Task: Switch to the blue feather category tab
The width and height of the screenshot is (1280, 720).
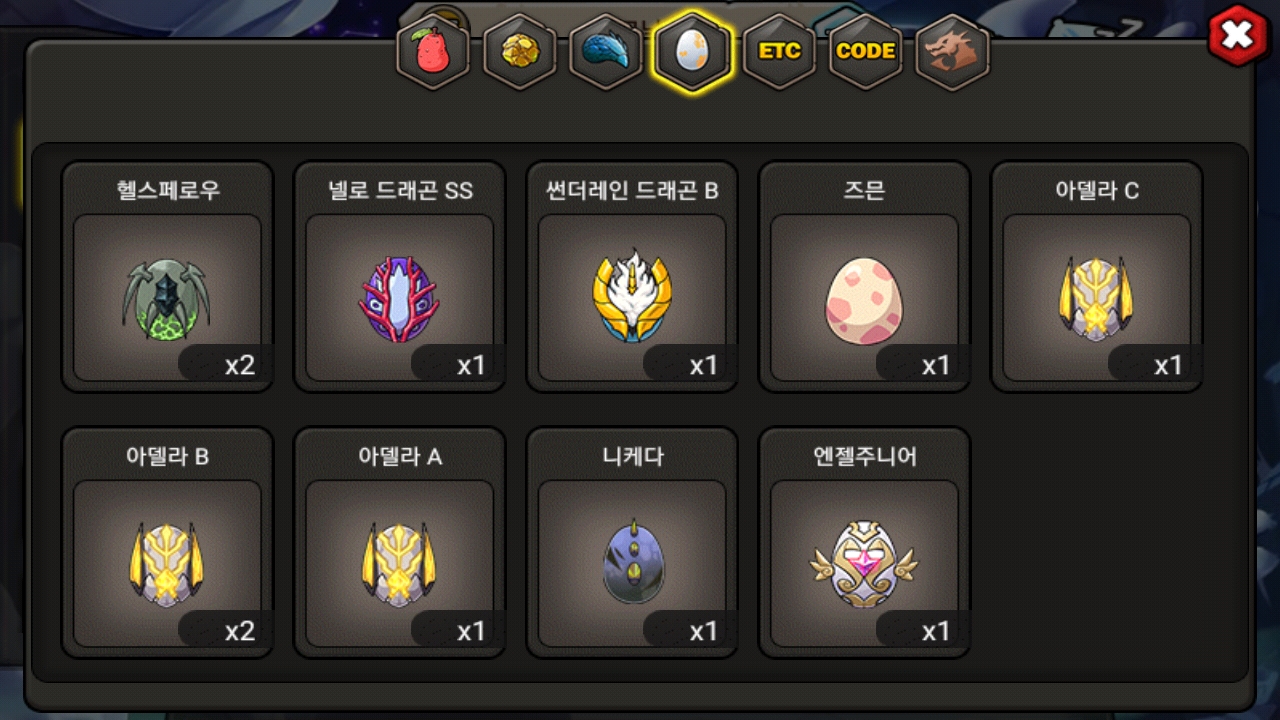Action: pyautogui.click(x=606, y=52)
